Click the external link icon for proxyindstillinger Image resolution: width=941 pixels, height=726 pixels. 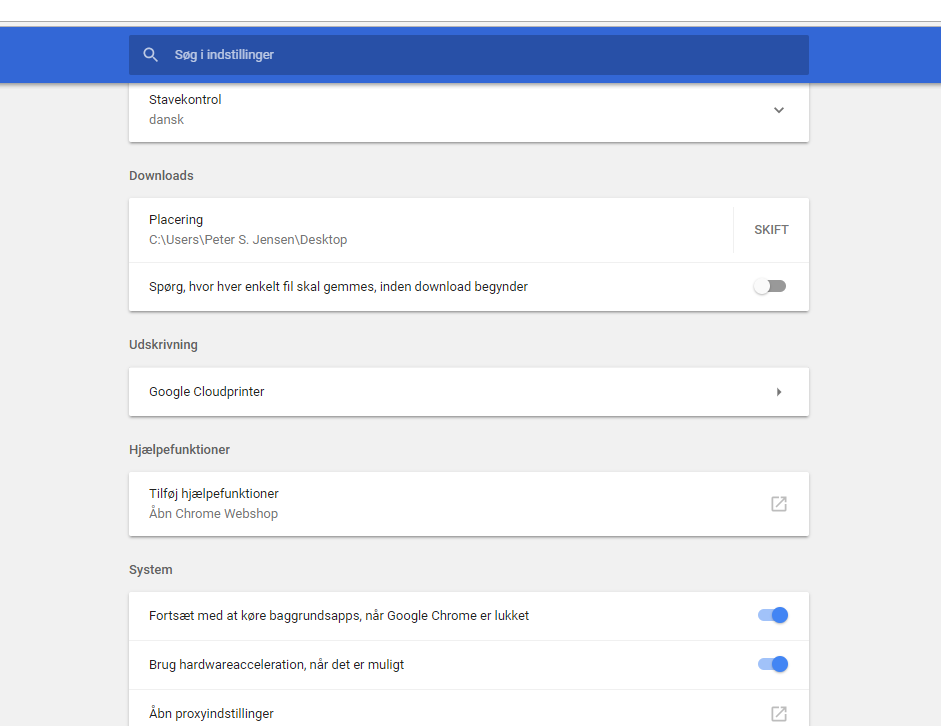click(778, 713)
